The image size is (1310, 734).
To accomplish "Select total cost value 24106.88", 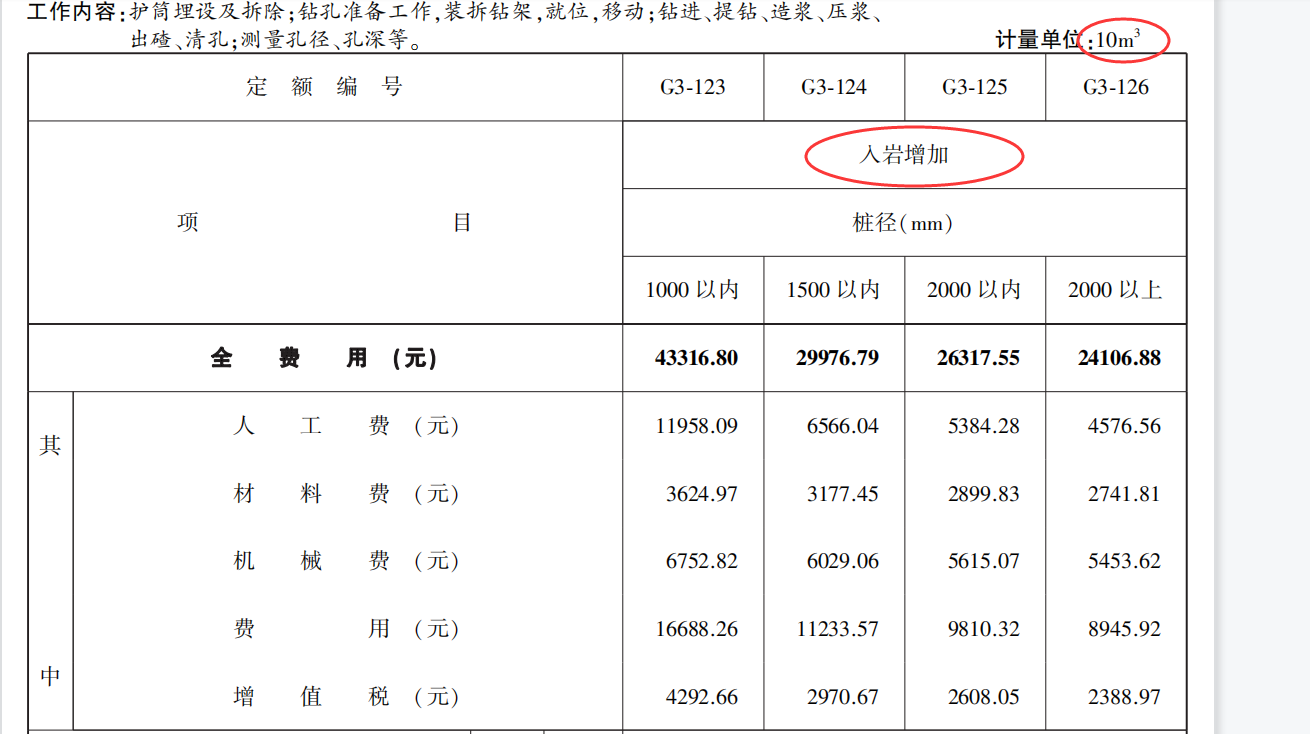I will point(1120,358).
